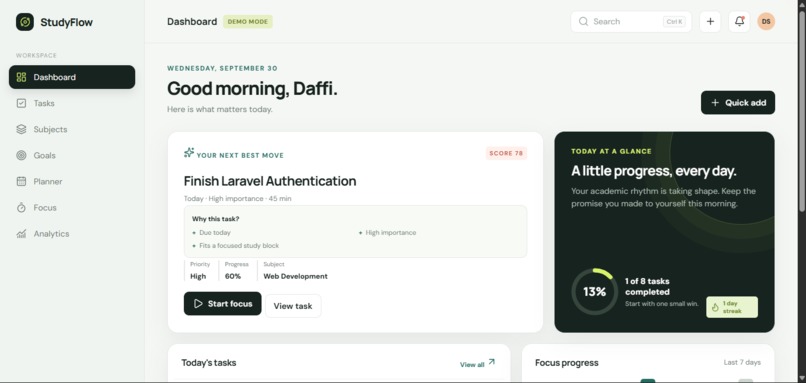The height and width of the screenshot is (383, 806).
Task: Open the notifications bell
Action: 739,22
